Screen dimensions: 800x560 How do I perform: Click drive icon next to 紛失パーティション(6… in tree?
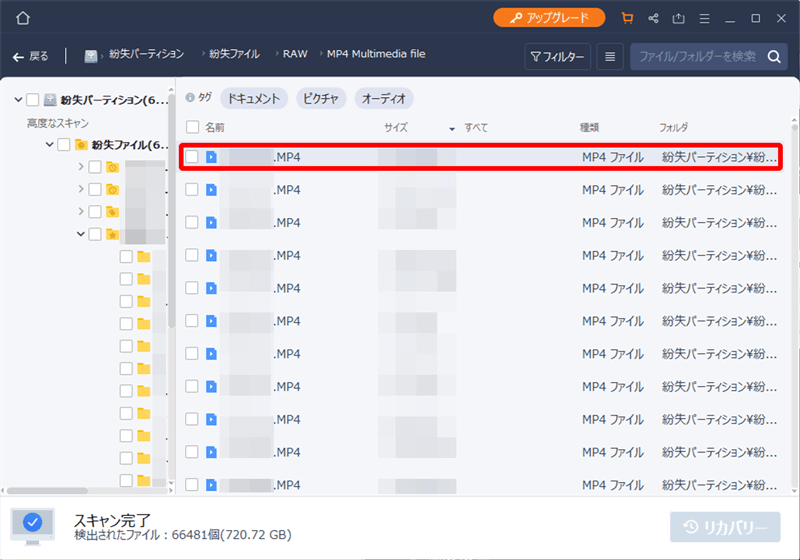(50, 99)
